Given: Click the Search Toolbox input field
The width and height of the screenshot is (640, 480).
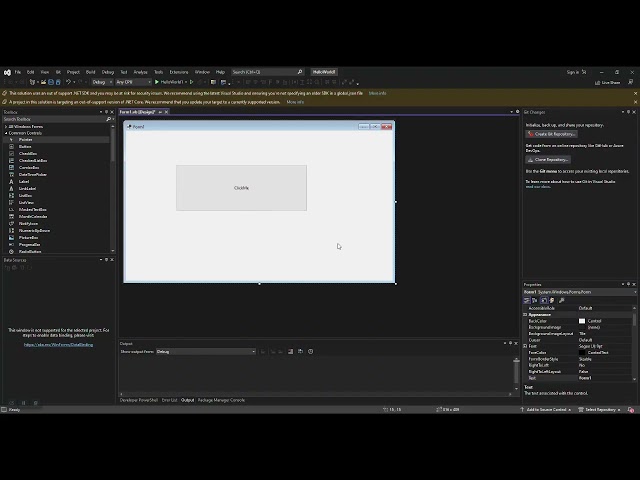Looking at the screenshot, I should point(54,119).
